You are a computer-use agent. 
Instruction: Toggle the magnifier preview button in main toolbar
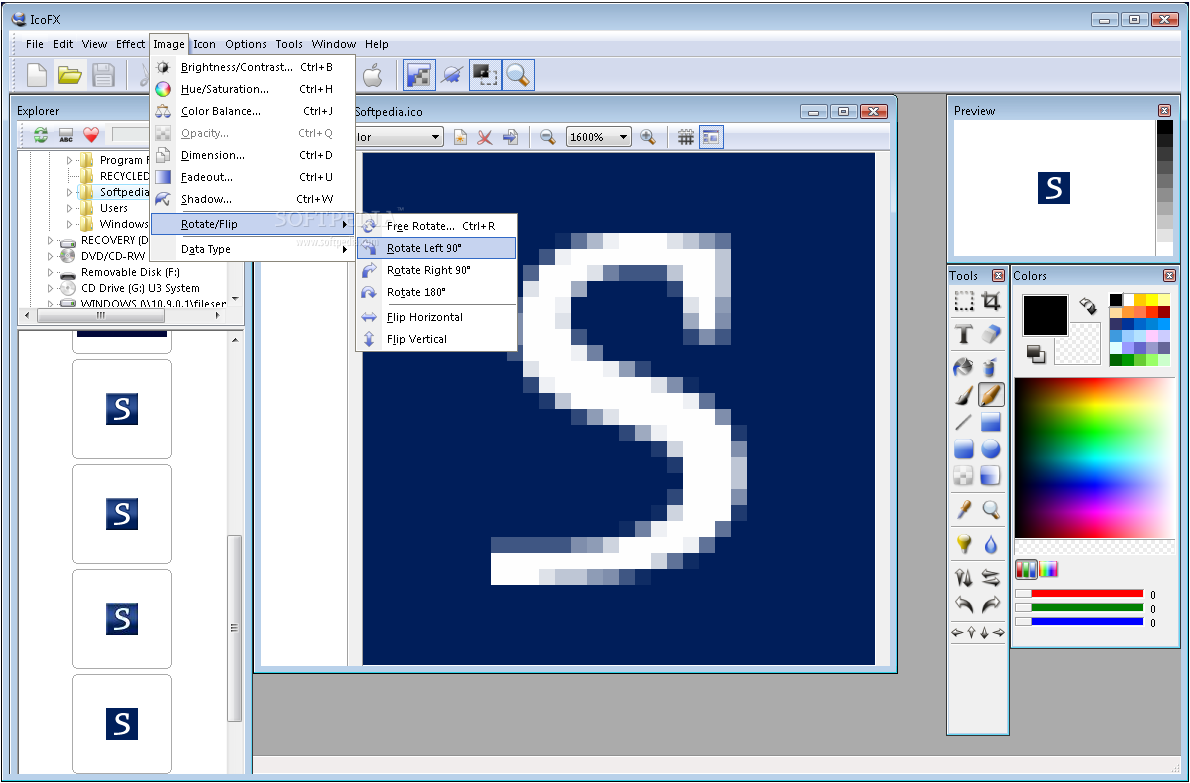tap(518, 75)
